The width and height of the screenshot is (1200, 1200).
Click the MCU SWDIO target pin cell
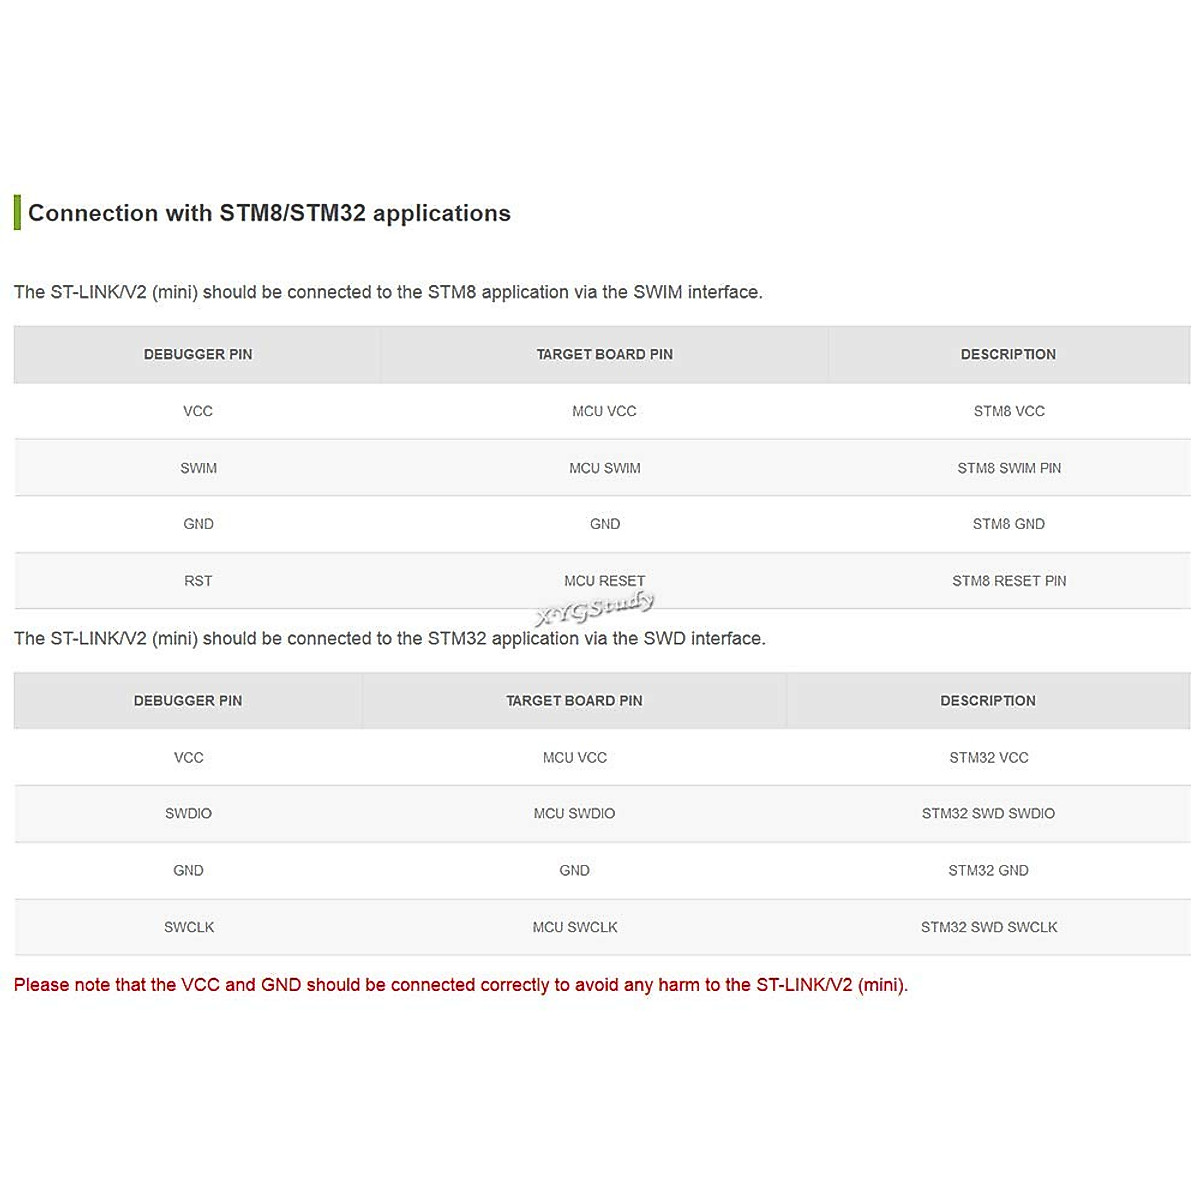click(x=574, y=814)
